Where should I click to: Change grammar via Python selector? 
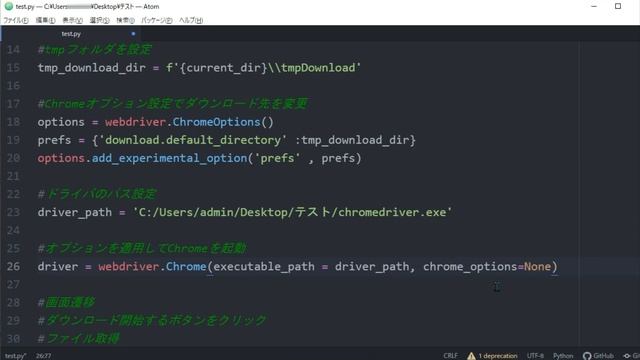click(x=563, y=356)
